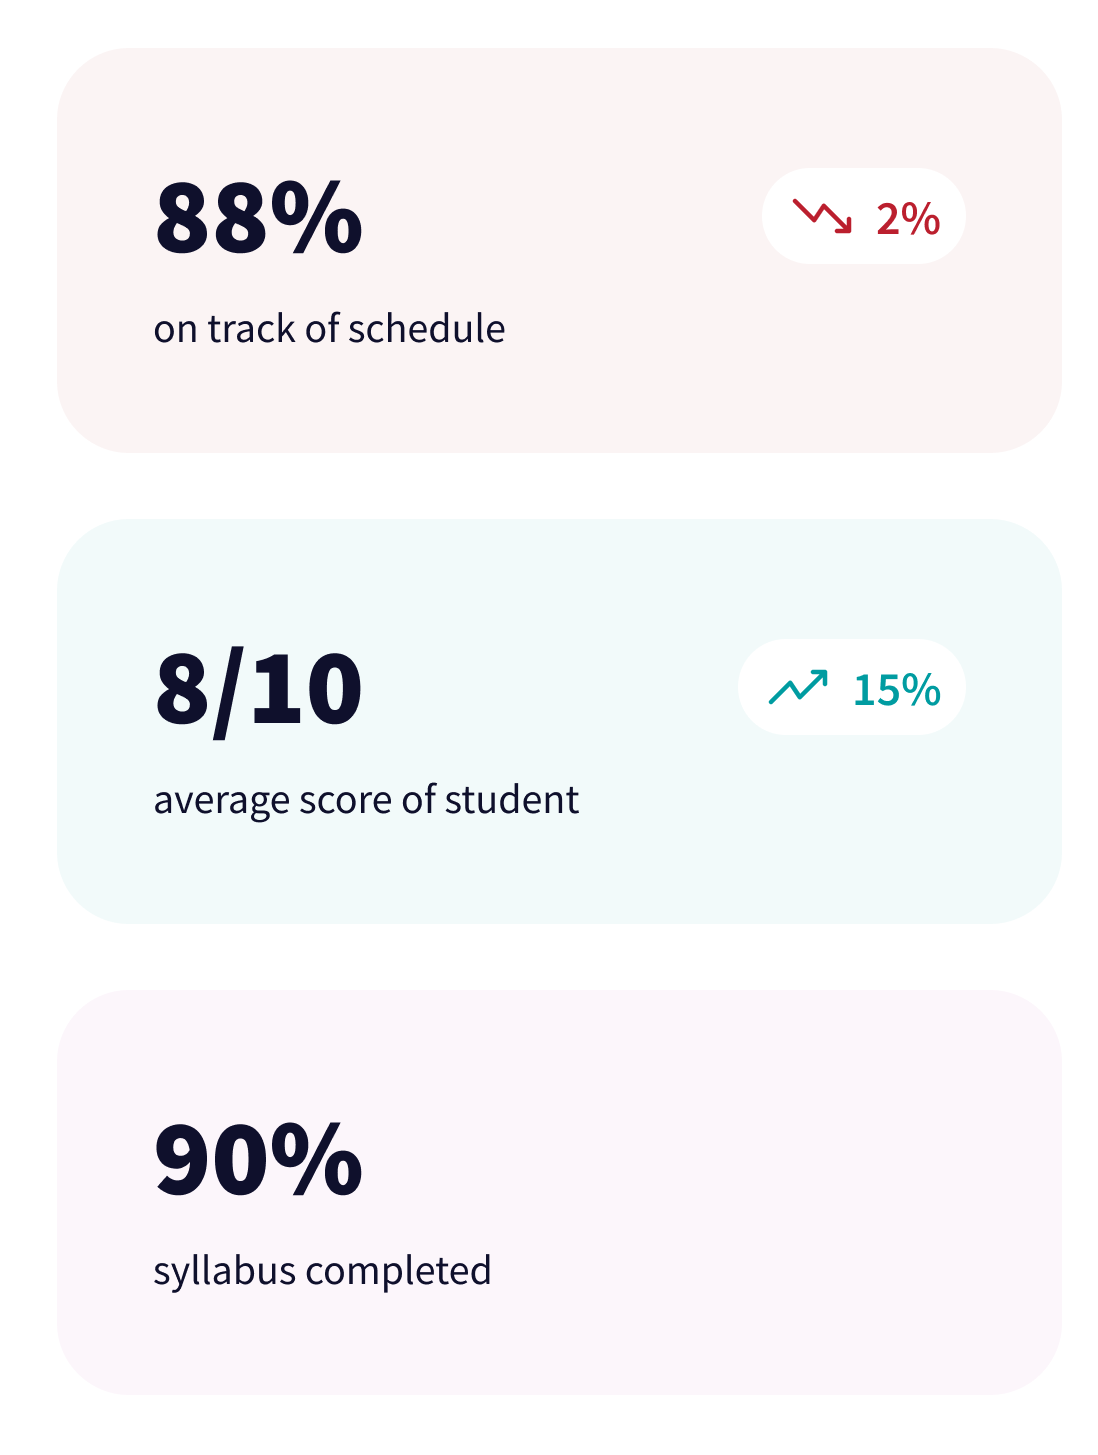Select the 2% decline indicator badge
Viewport: 1098px width, 1455px height.
click(x=863, y=216)
